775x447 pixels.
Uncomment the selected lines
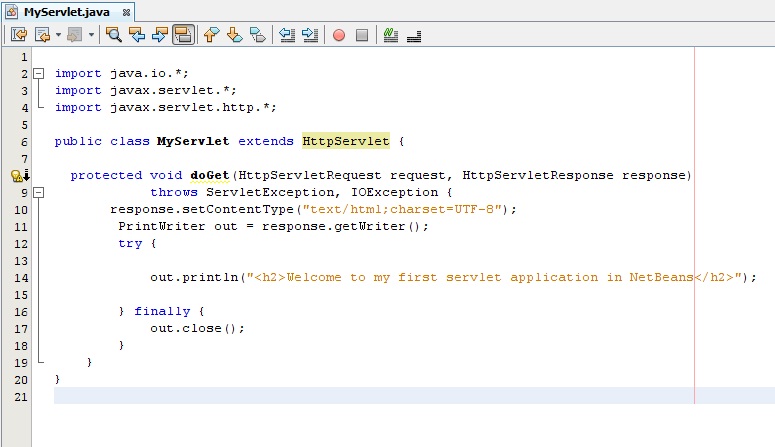tap(414, 35)
